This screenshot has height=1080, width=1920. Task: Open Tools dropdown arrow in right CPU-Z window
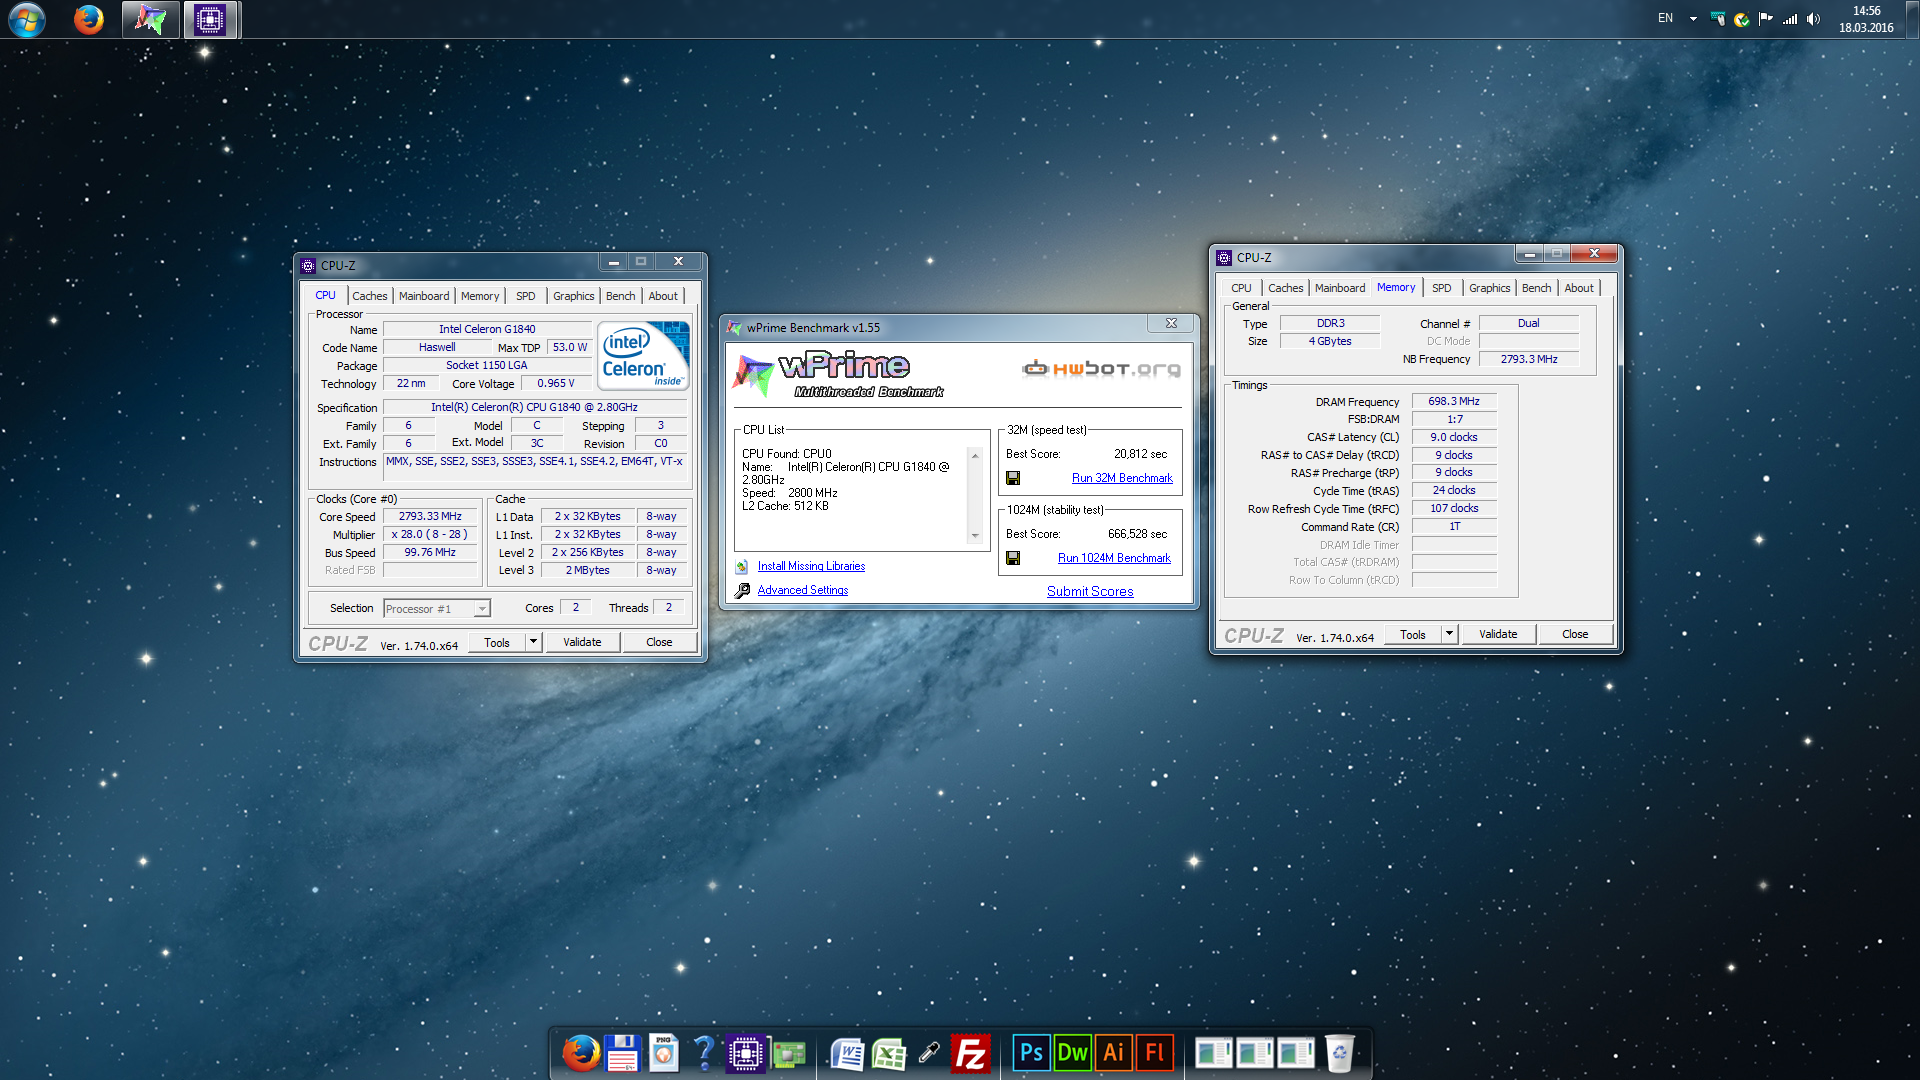click(1450, 634)
